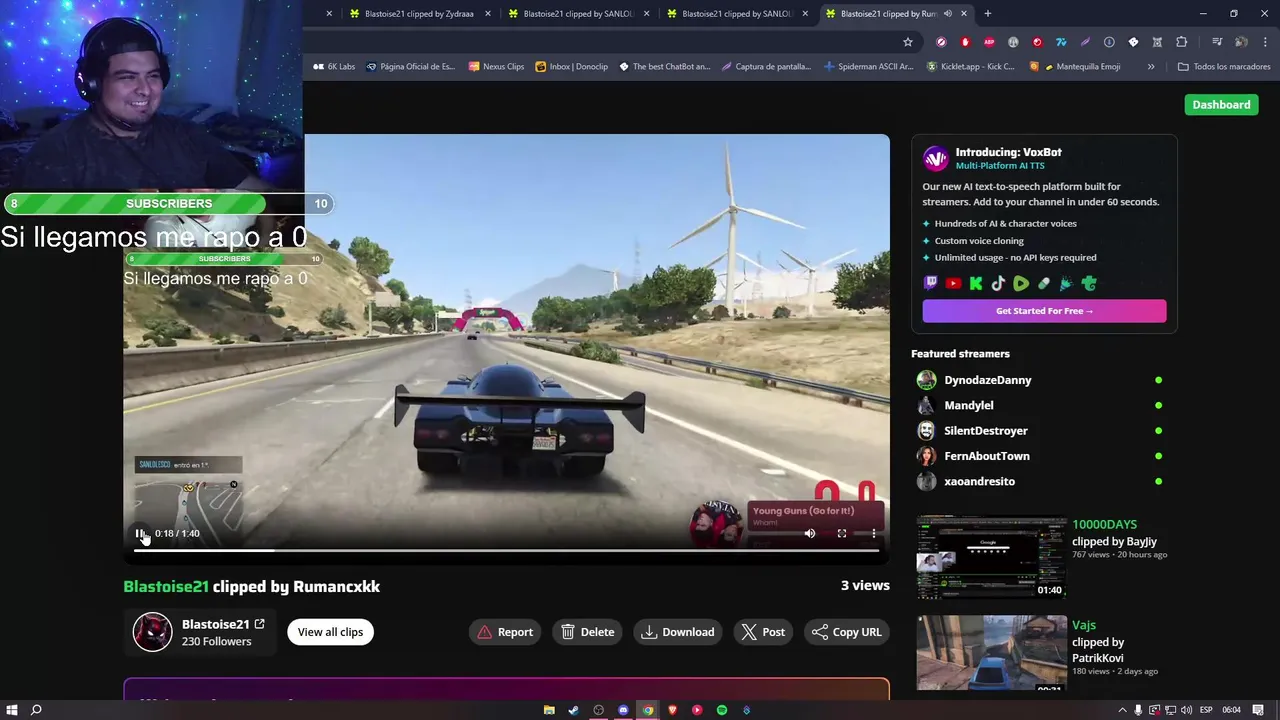Click the TikTok icon in VoxBot ad
This screenshot has width=1280, height=720.
pos(998,284)
